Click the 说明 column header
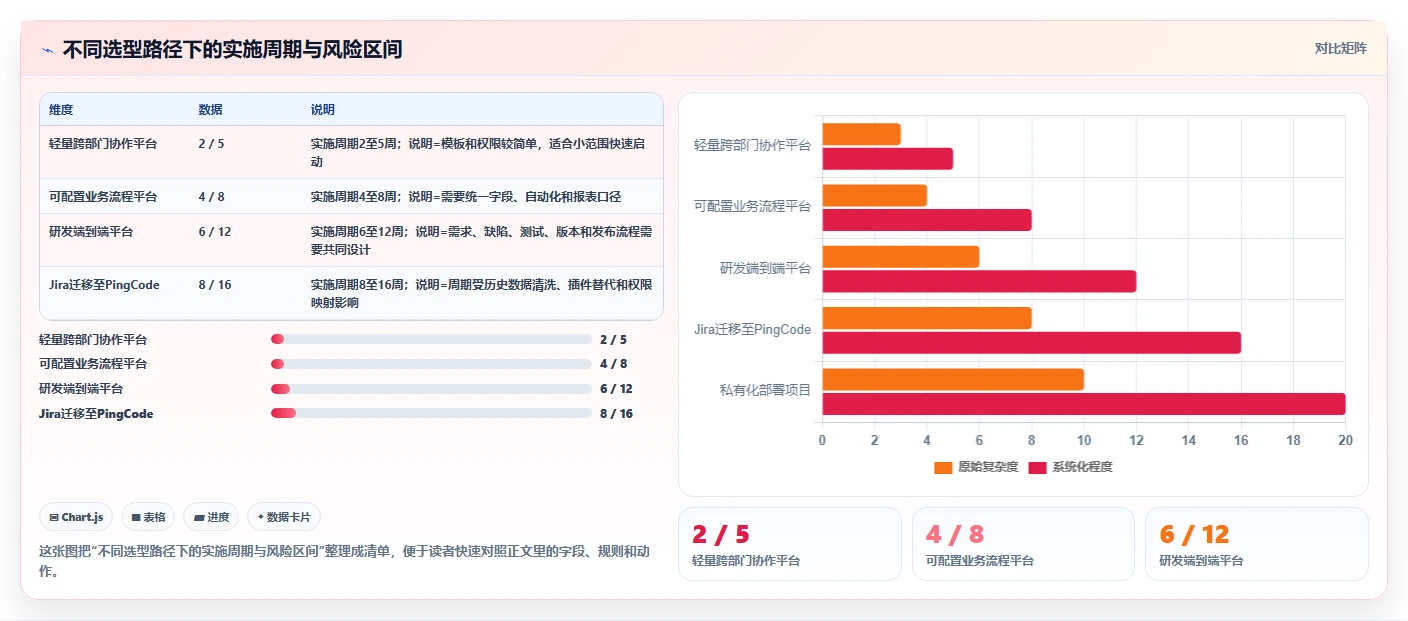This screenshot has width=1408, height=621. (x=322, y=109)
